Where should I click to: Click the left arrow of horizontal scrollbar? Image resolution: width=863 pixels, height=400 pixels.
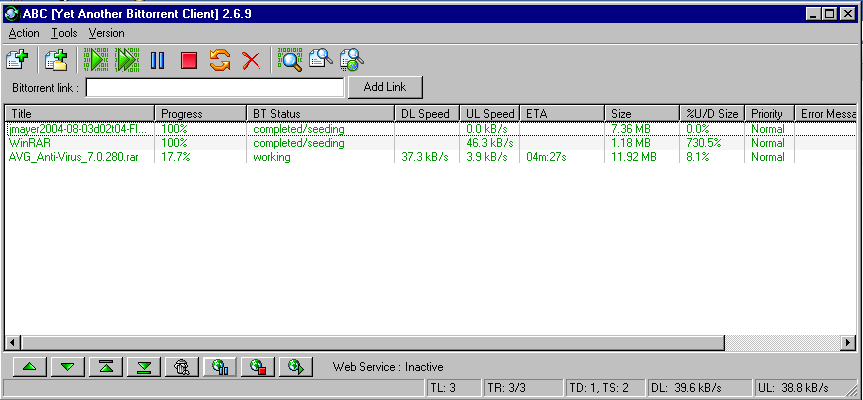[x=12, y=342]
